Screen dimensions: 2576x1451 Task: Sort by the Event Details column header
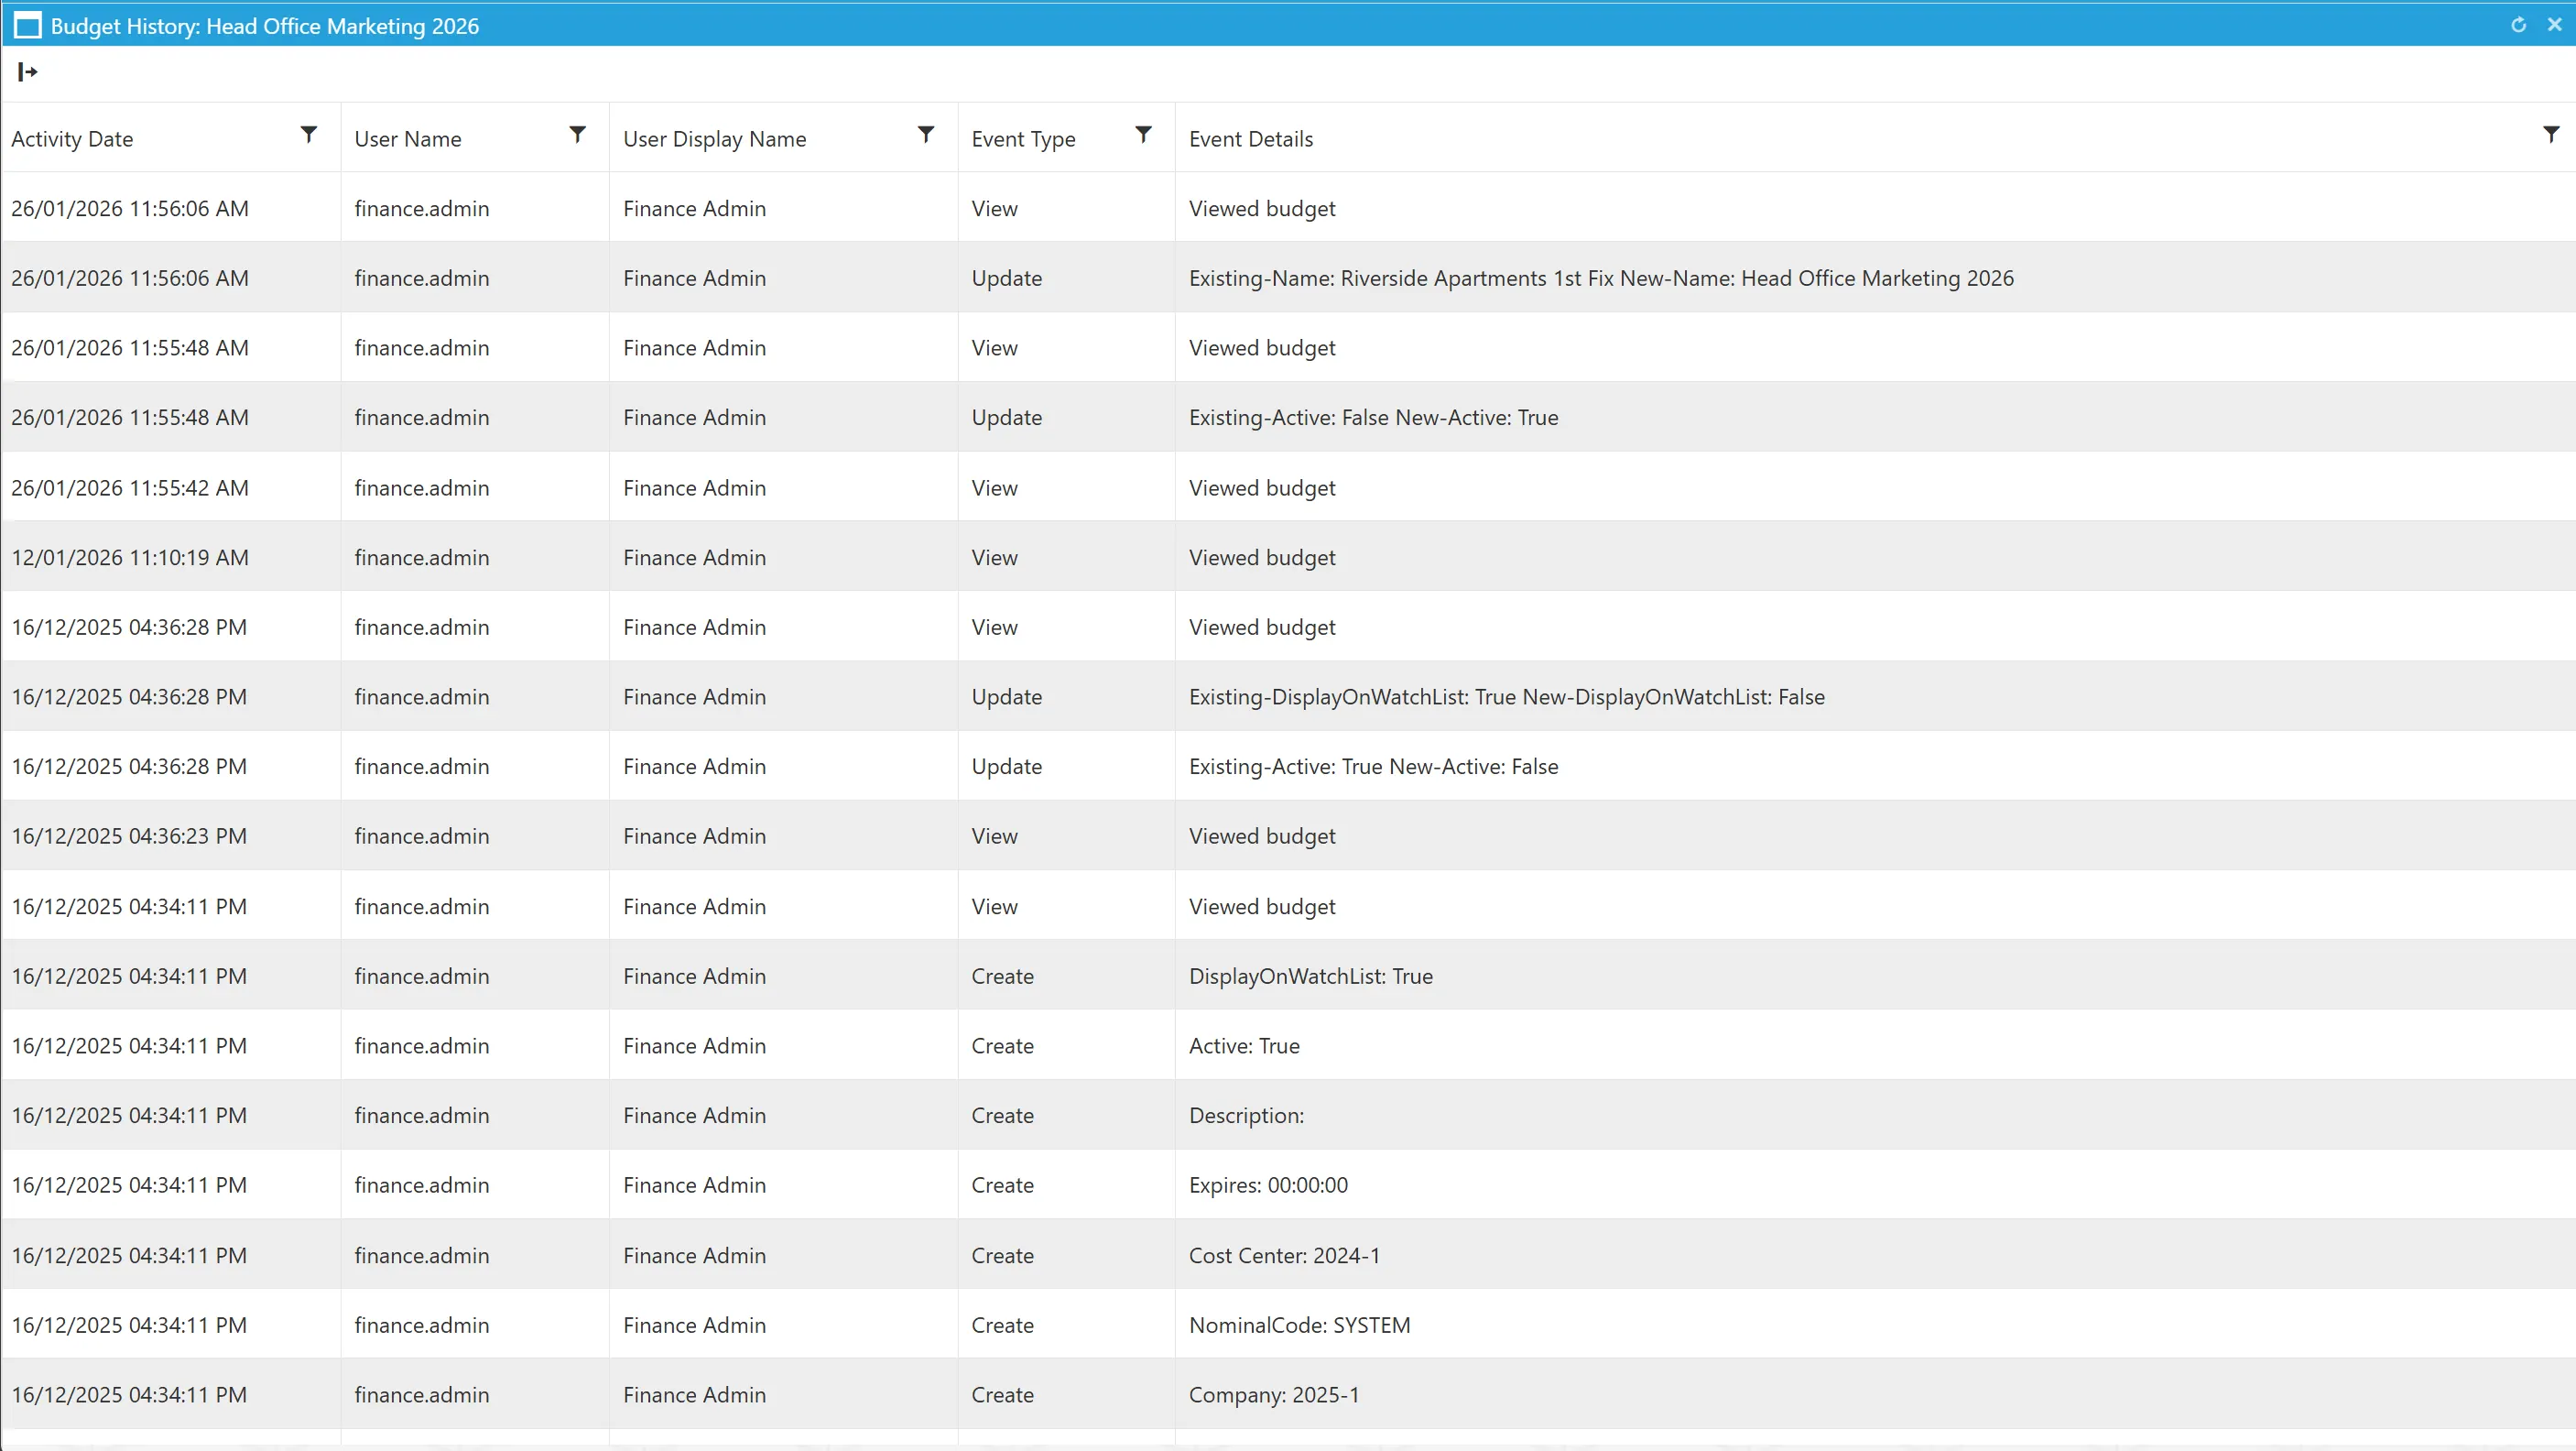coord(1251,139)
